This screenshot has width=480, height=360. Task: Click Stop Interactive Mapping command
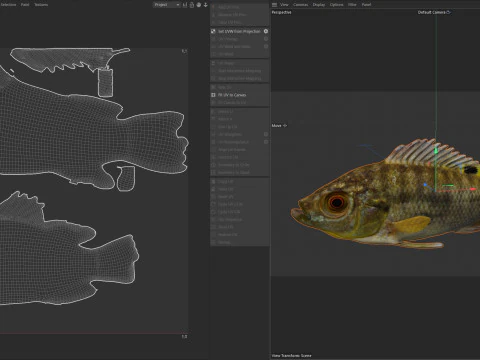tap(239, 79)
